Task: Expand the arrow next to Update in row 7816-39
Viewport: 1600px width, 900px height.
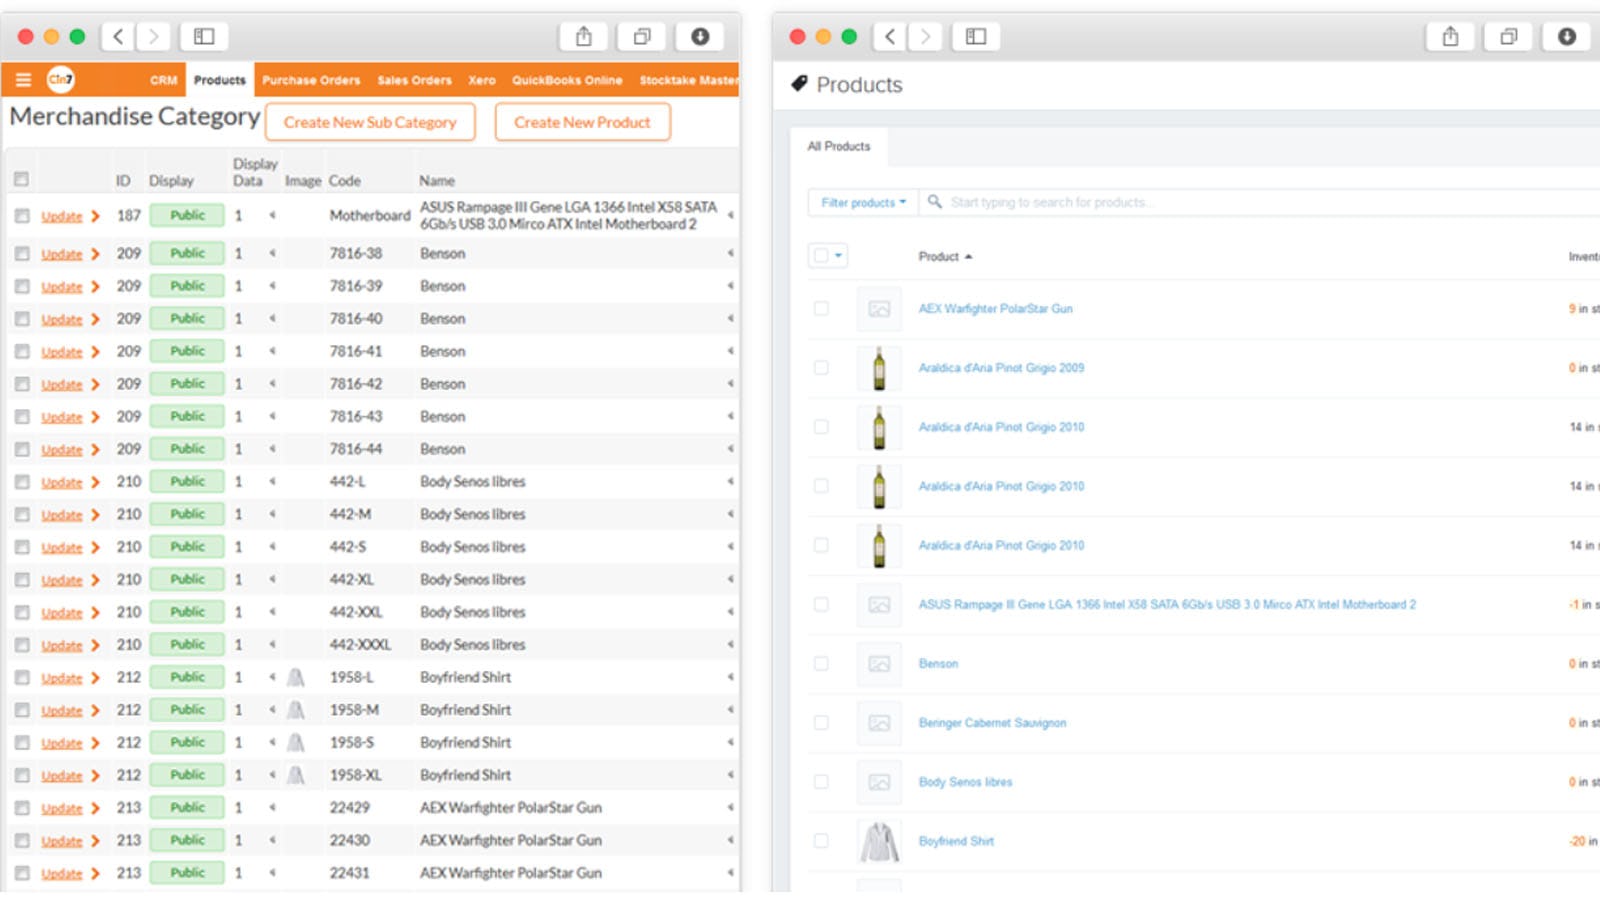Action: [95, 287]
